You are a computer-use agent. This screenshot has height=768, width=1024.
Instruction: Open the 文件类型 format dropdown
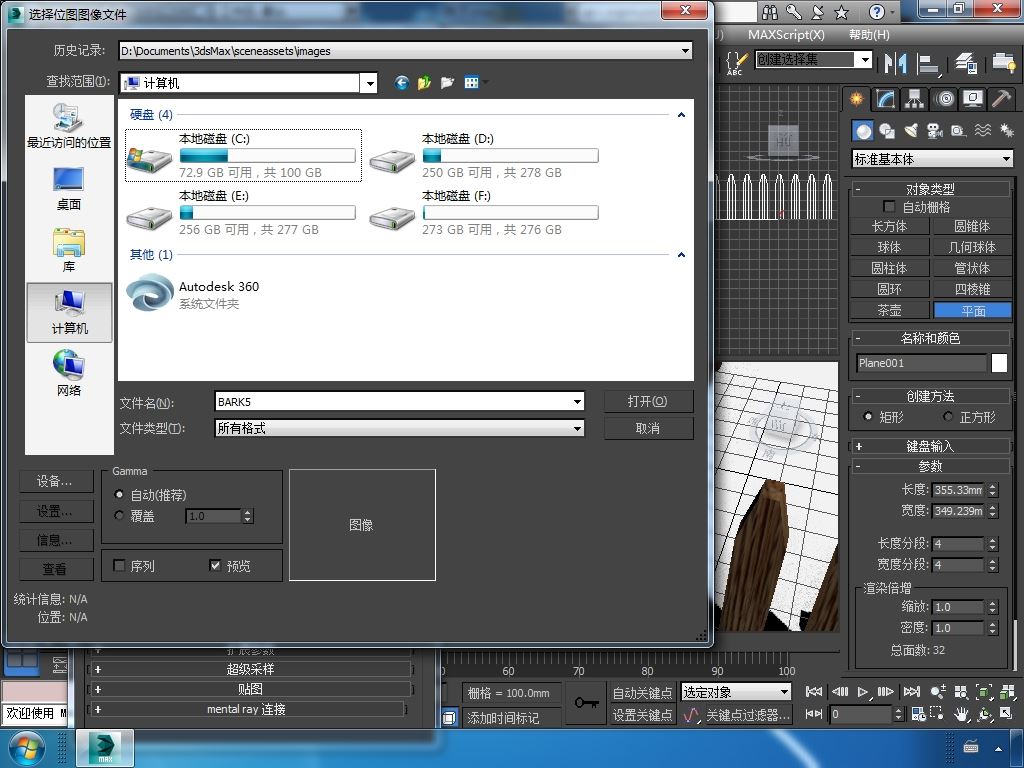click(x=577, y=428)
